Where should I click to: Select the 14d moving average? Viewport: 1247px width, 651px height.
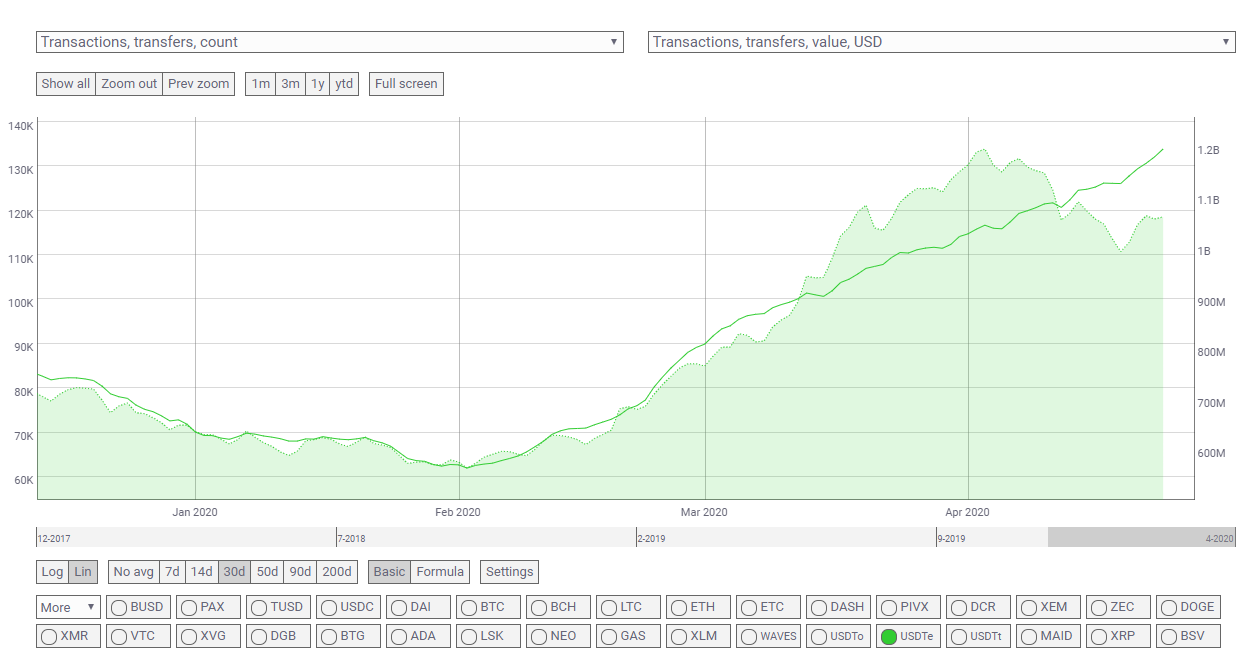(202, 572)
